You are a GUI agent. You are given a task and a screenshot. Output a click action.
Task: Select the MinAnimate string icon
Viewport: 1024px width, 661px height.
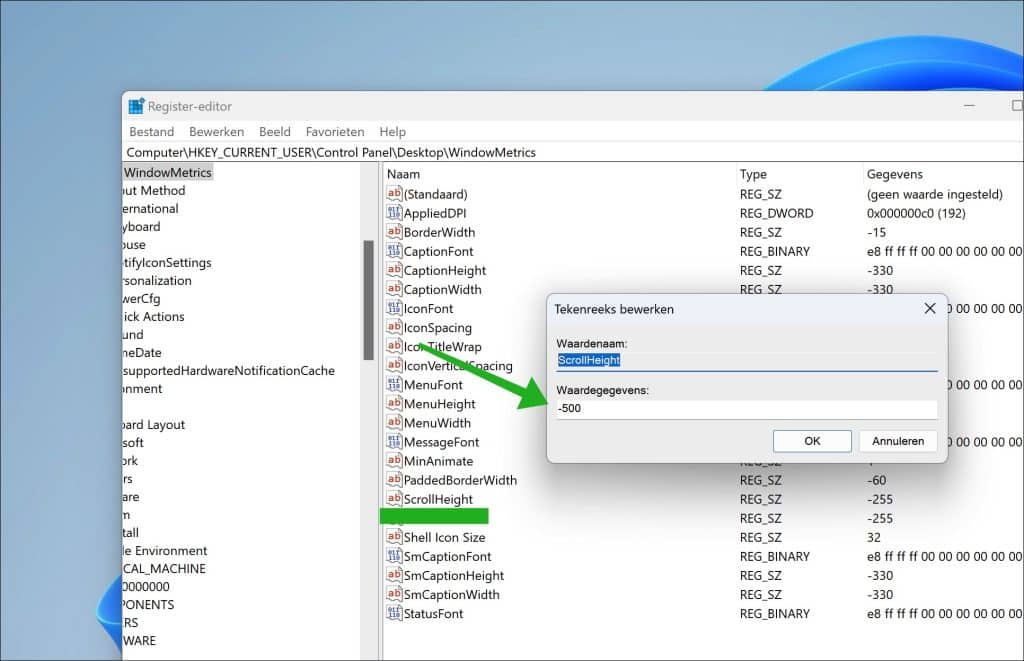pos(394,460)
